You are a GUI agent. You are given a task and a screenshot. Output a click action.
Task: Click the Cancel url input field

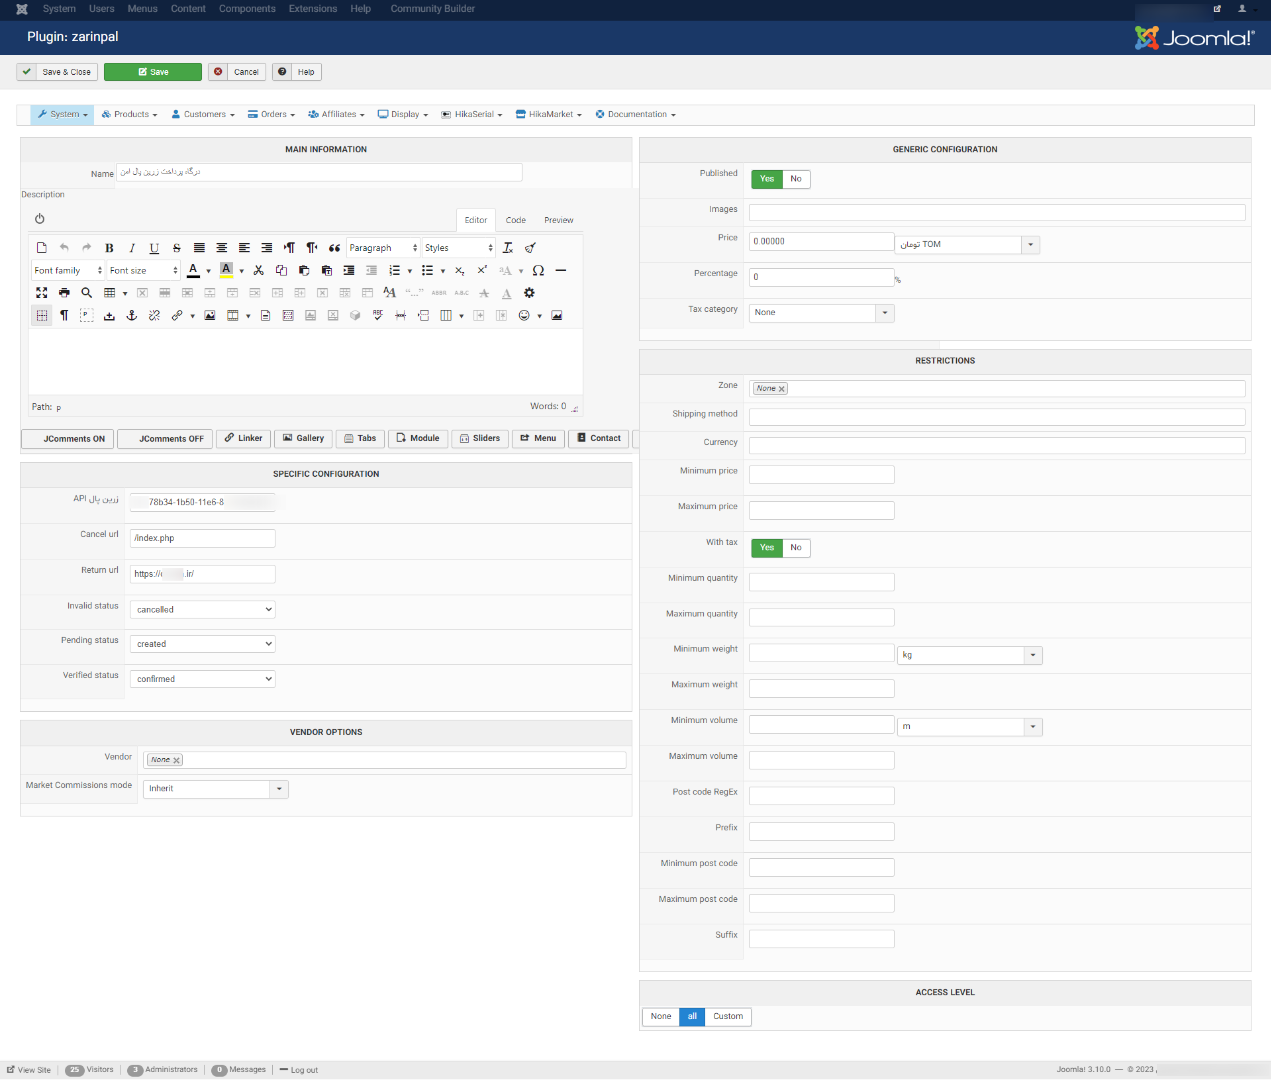203,538
